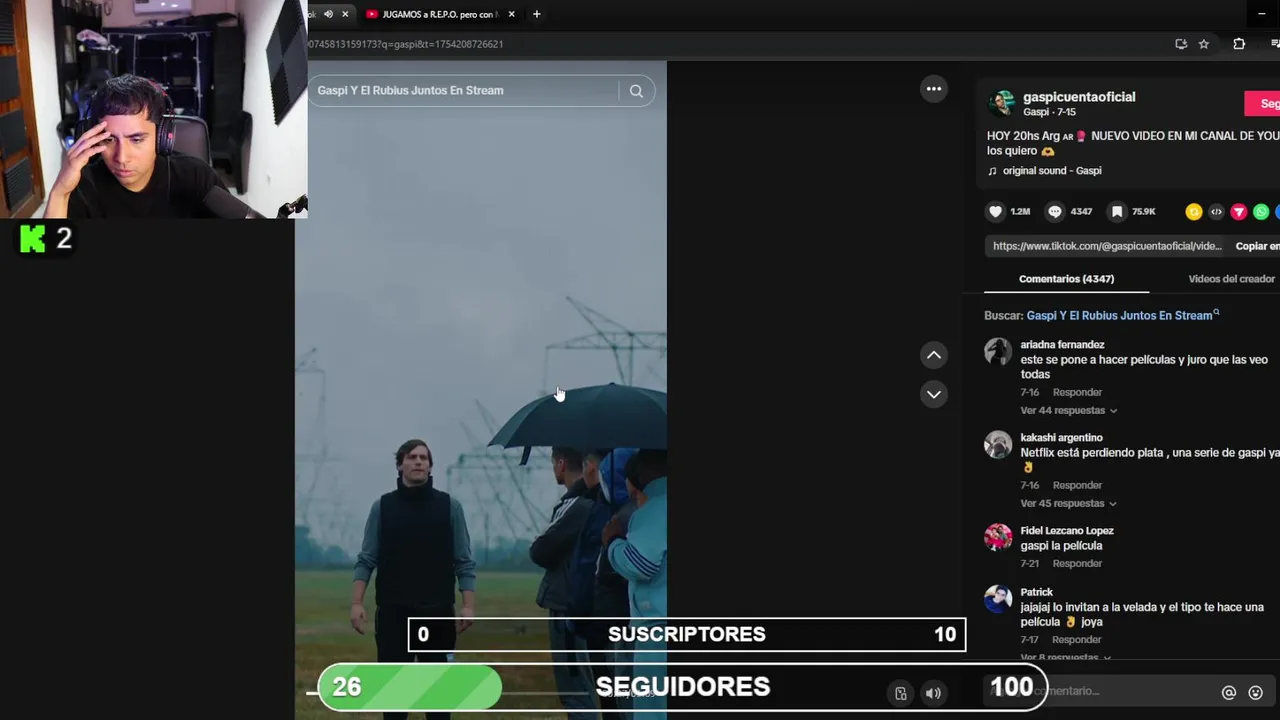Click the search magnifier icon in TikTok search bar

click(x=636, y=91)
